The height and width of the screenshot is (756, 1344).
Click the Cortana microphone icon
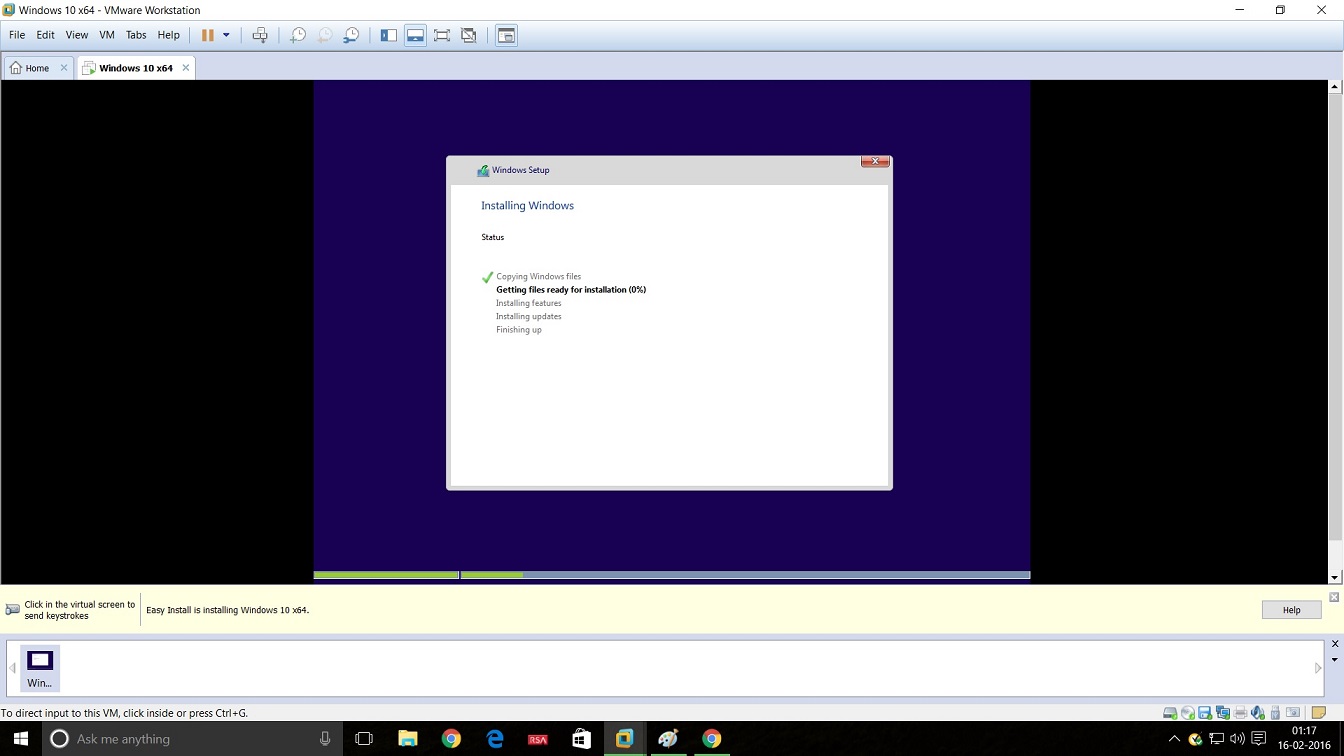click(x=325, y=739)
